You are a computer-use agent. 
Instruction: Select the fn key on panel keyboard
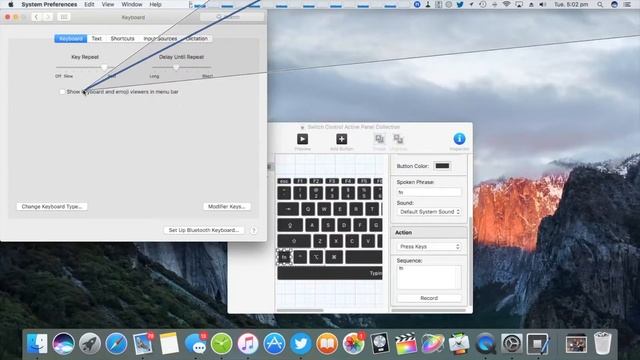point(284,257)
